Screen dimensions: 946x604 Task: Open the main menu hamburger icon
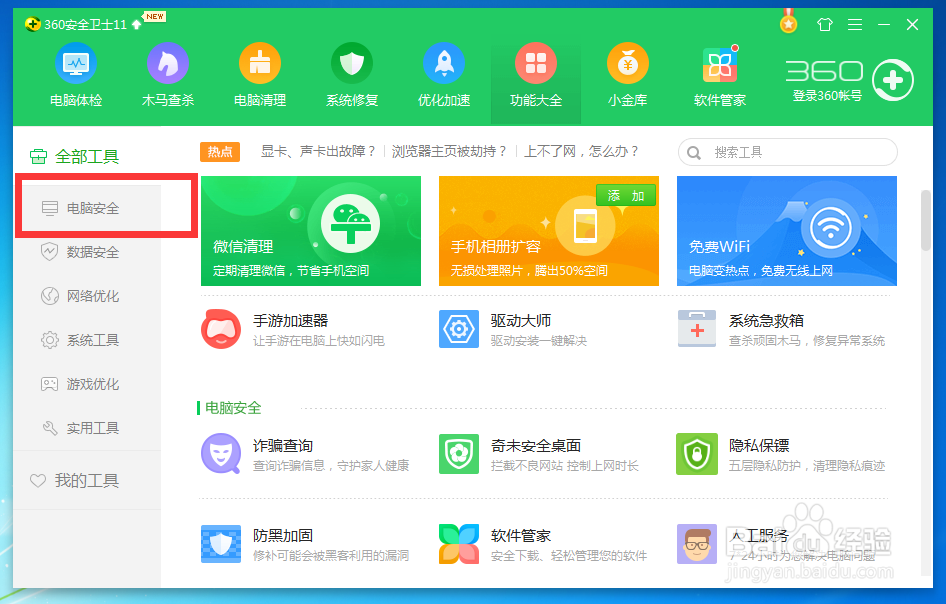854,24
